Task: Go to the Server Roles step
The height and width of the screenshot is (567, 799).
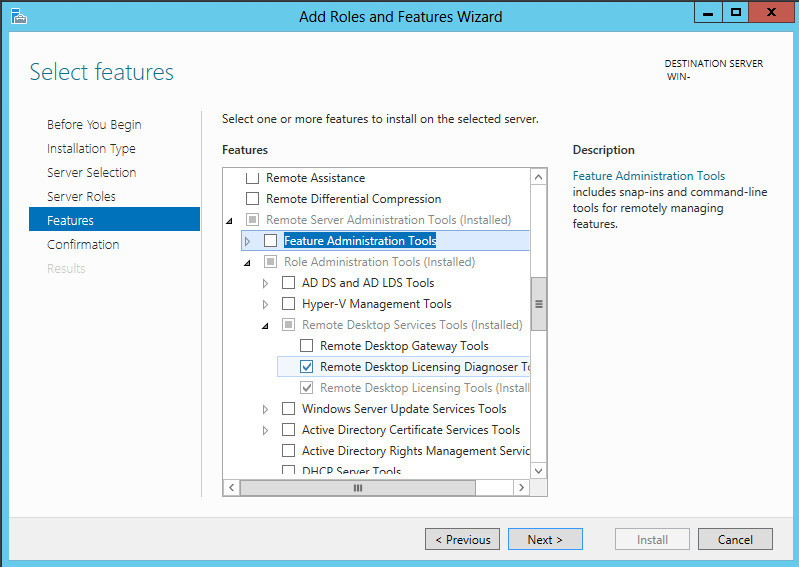Action: [x=81, y=196]
